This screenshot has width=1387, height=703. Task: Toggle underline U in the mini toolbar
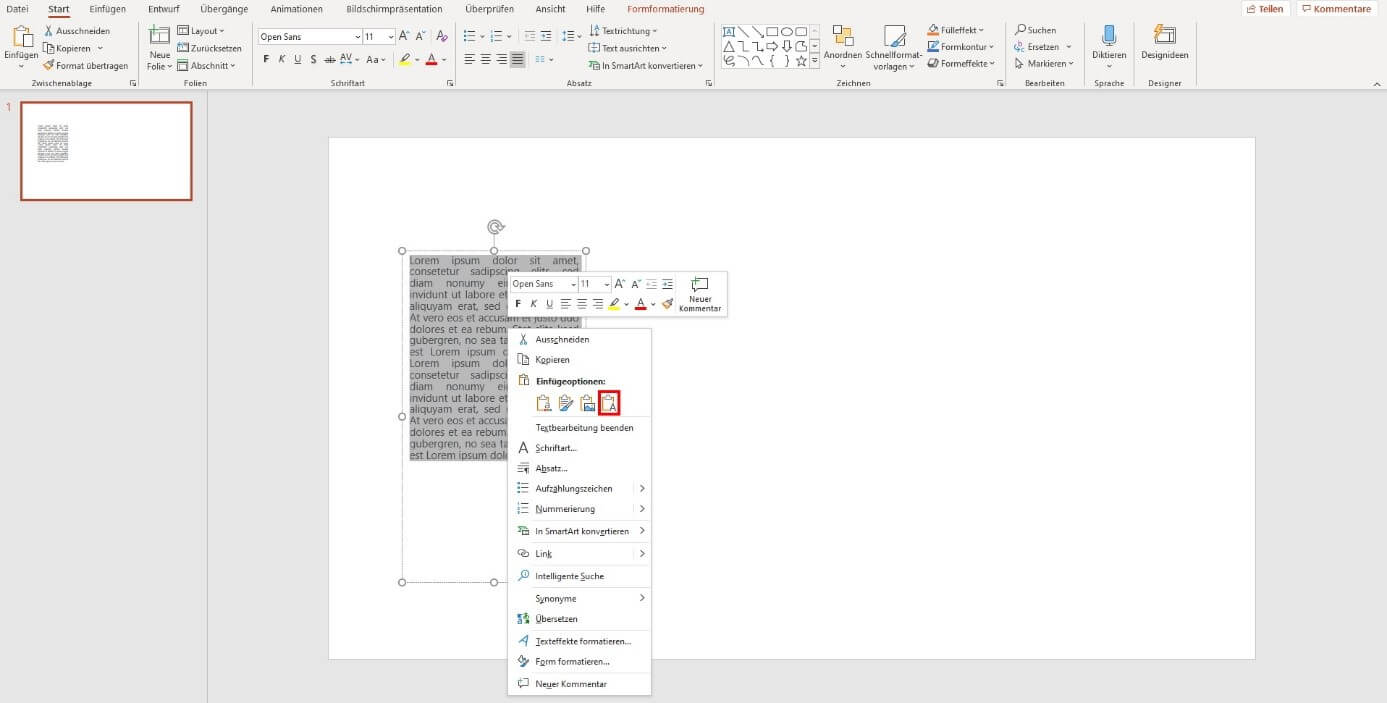(x=549, y=304)
